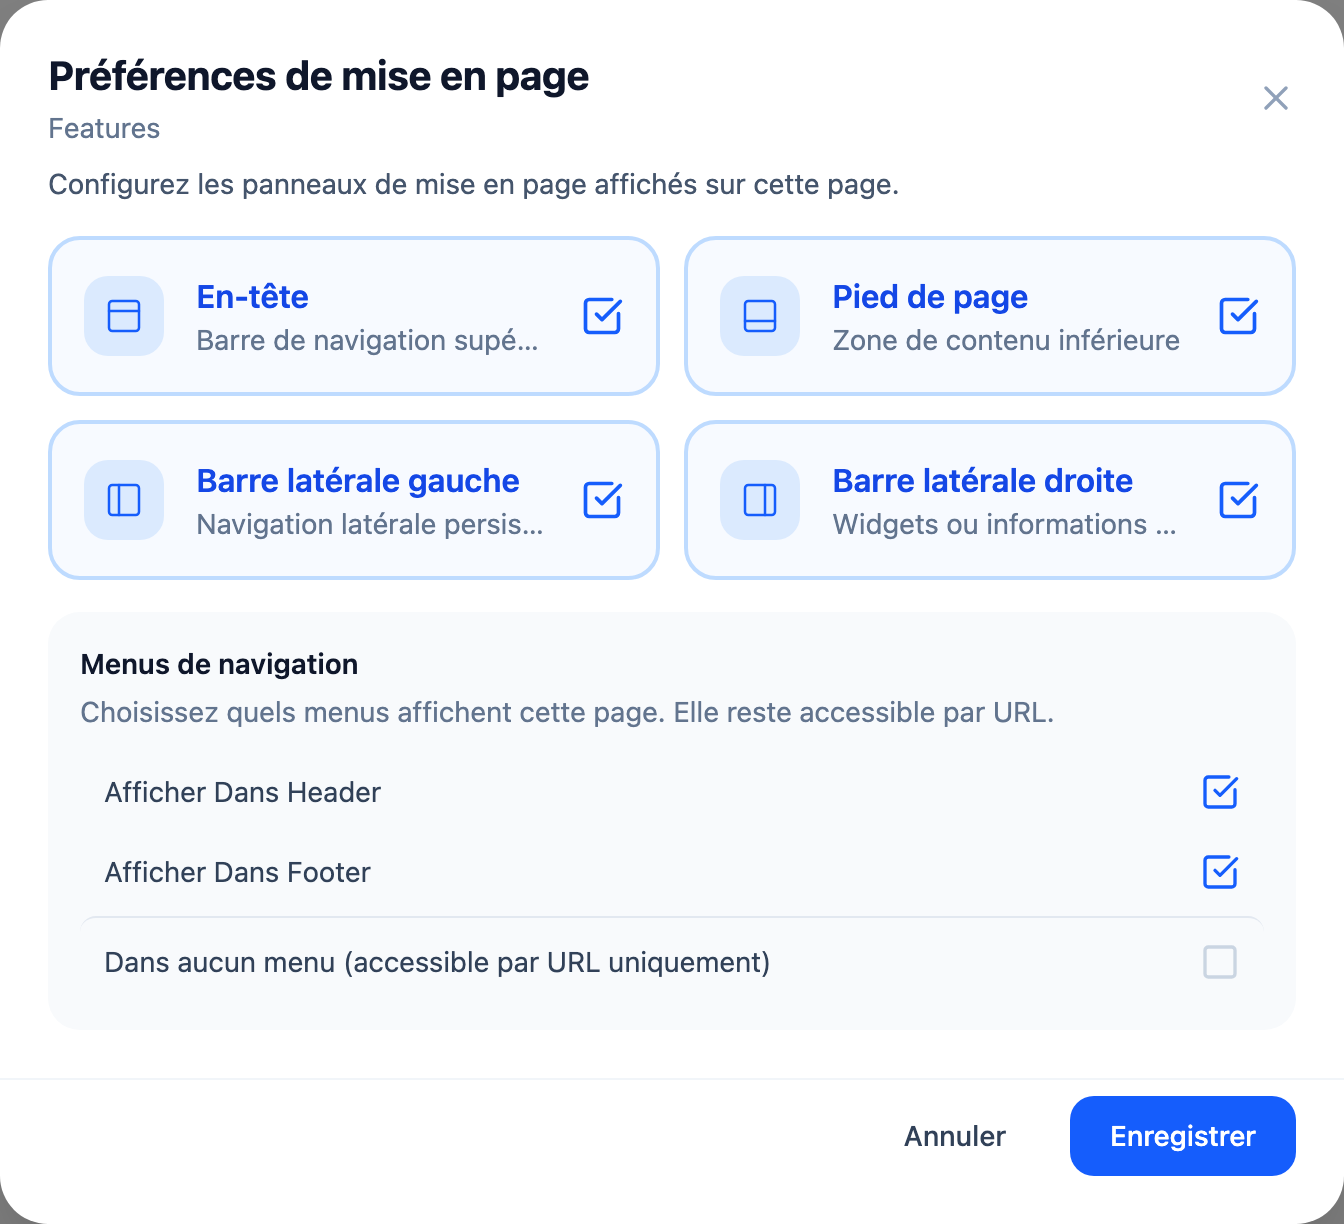Image resolution: width=1344 pixels, height=1224 pixels.
Task: Disable the Barre latérale droite checkbox
Action: click(1239, 500)
